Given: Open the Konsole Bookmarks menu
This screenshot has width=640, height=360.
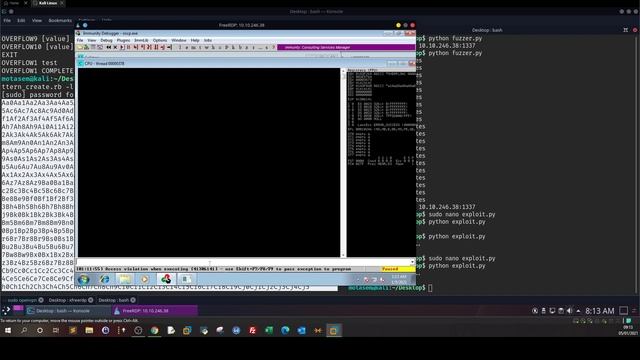Looking at the screenshot, I should pos(60,20).
